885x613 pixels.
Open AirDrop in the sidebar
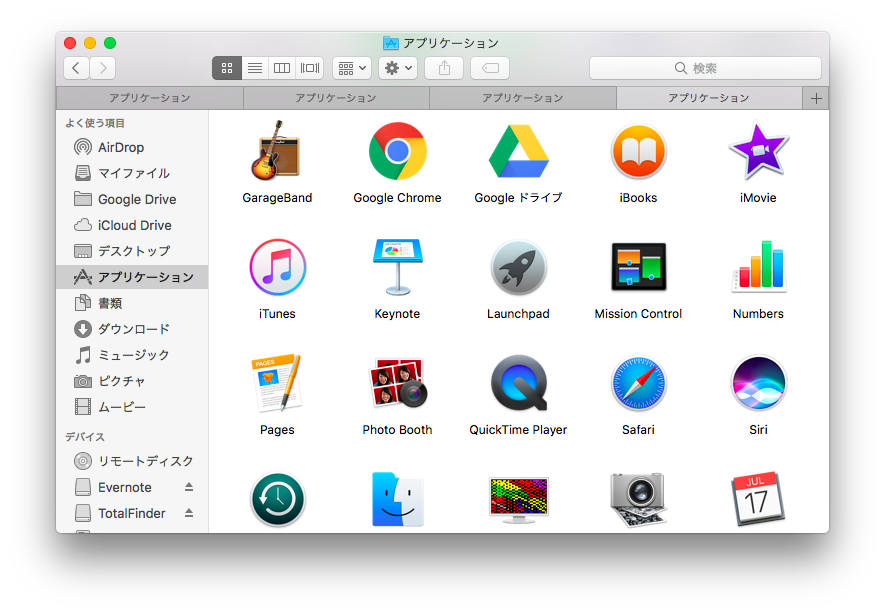(133, 147)
